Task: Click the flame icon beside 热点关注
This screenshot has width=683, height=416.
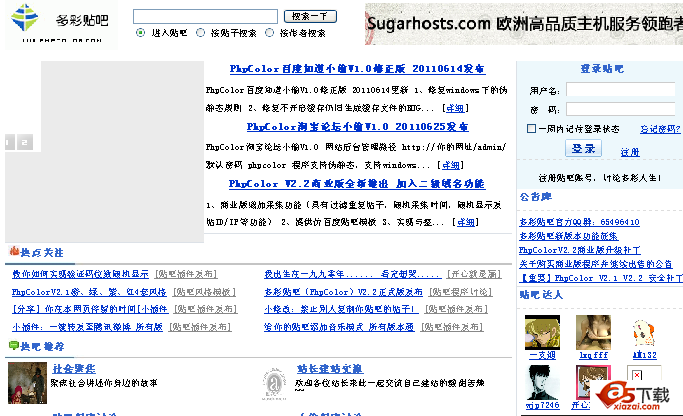Action: [x=14, y=251]
